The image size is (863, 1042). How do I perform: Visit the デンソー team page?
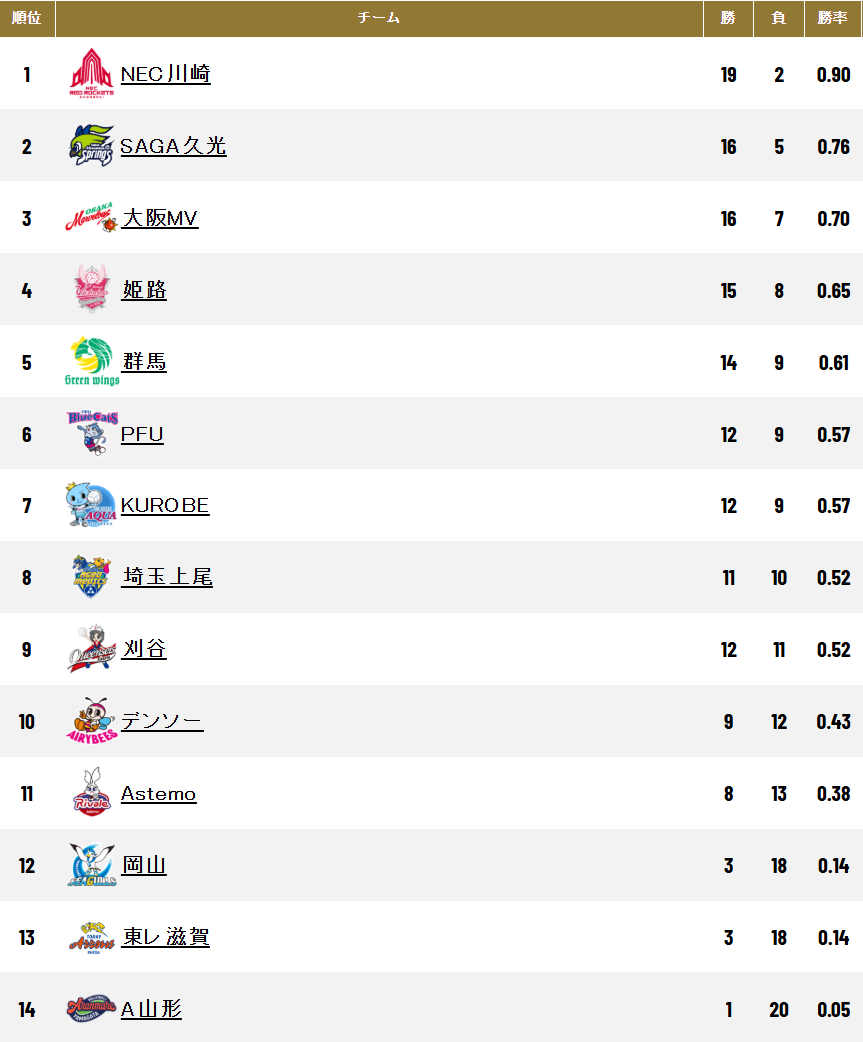click(162, 721)
